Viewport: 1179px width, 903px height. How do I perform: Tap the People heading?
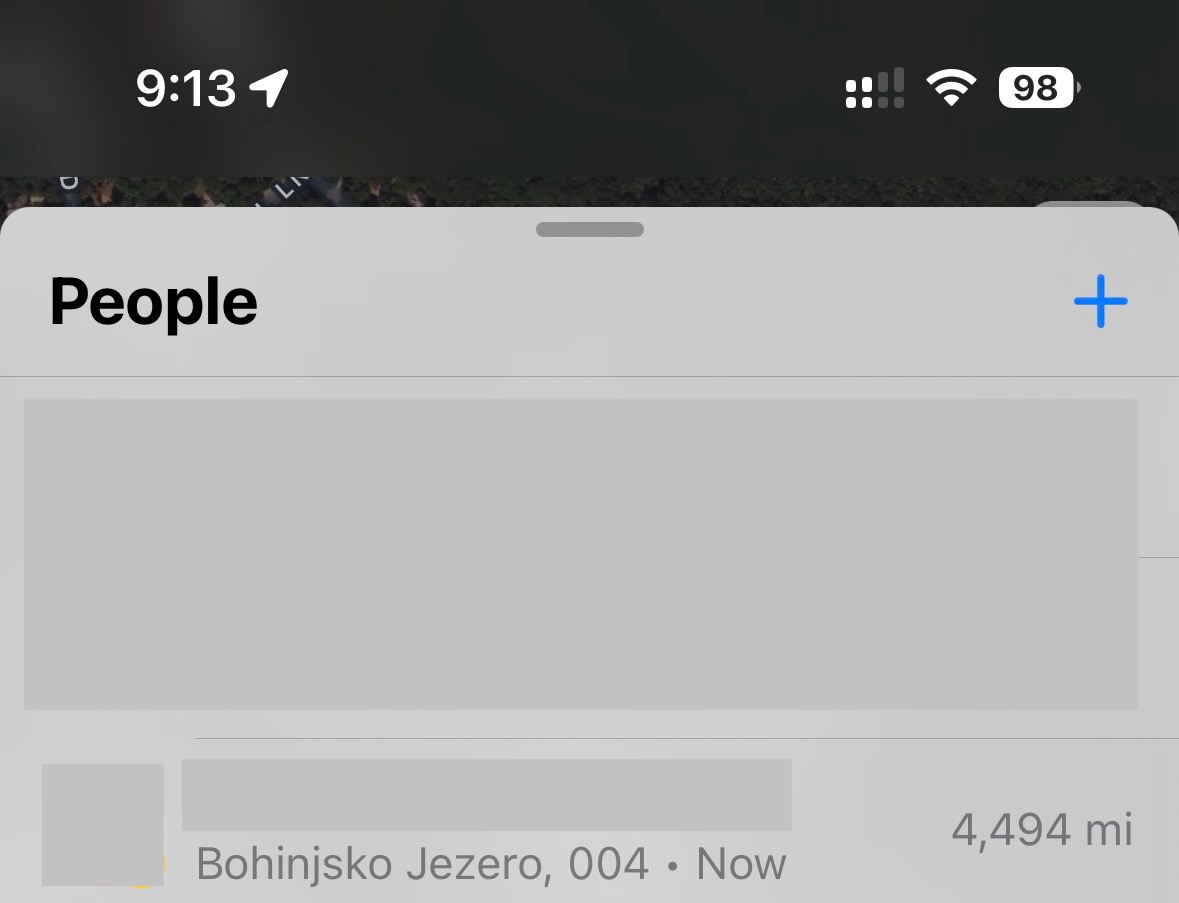154,302
